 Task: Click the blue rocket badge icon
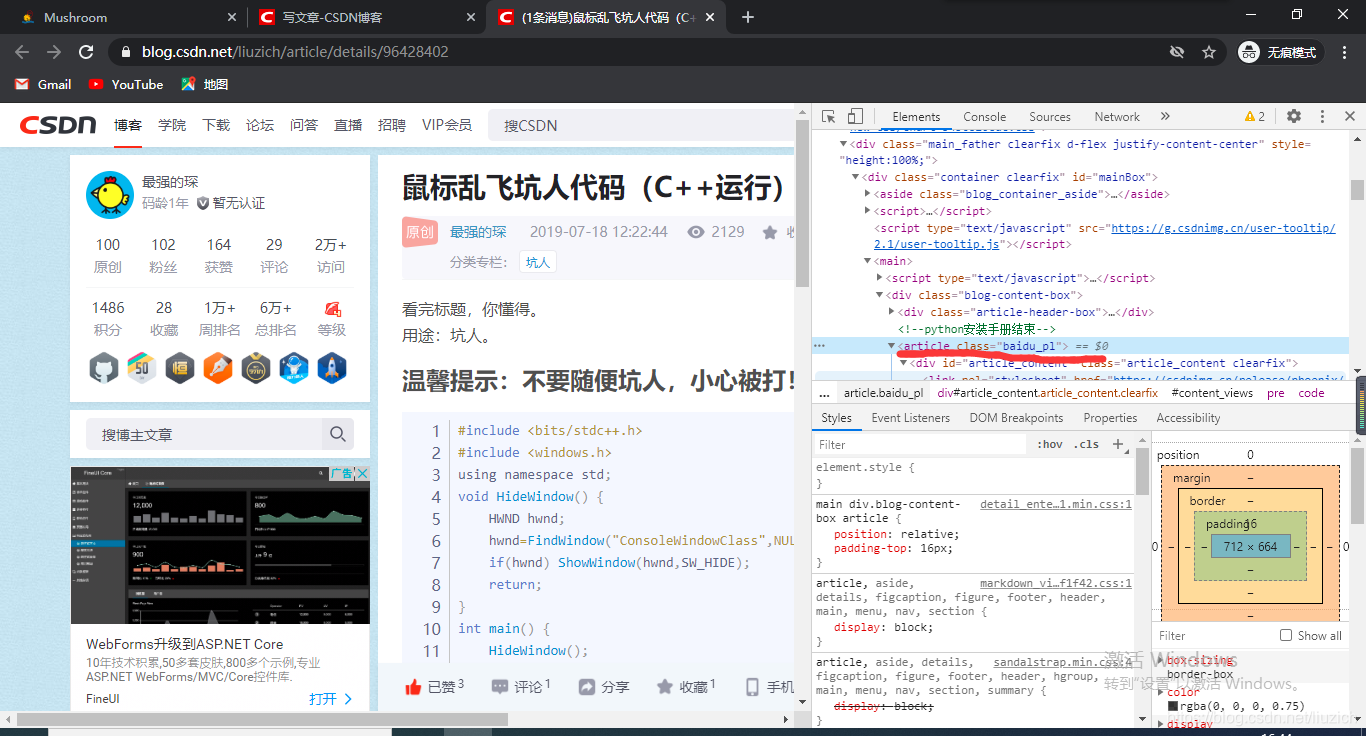pos(332,368)
